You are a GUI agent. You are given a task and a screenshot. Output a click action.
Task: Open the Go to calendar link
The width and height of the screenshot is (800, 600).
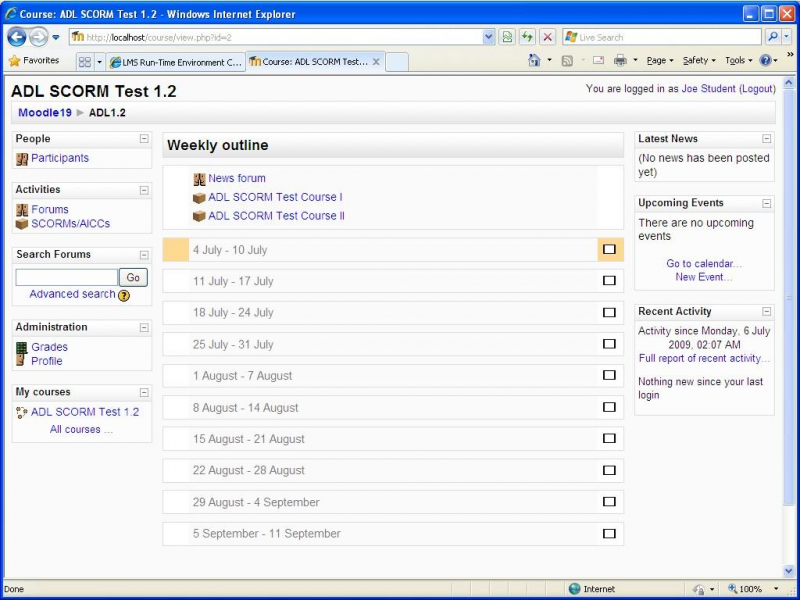tap(704, 264)
